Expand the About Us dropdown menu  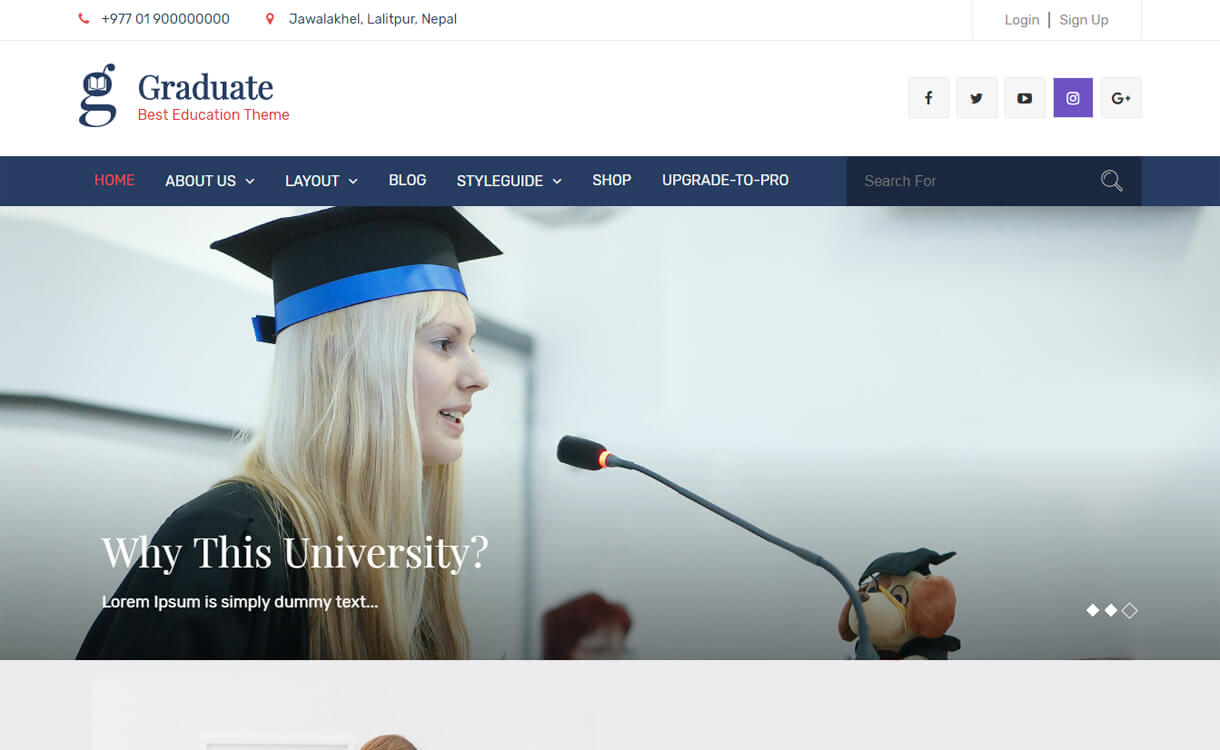[x=210, y=181]
